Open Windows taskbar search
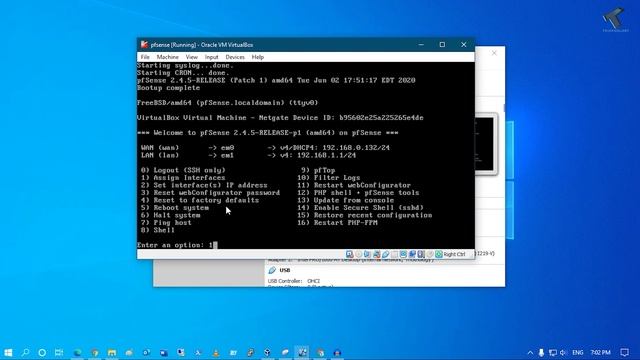The height and width of the screenshot is (360, 640). (25, 352)
